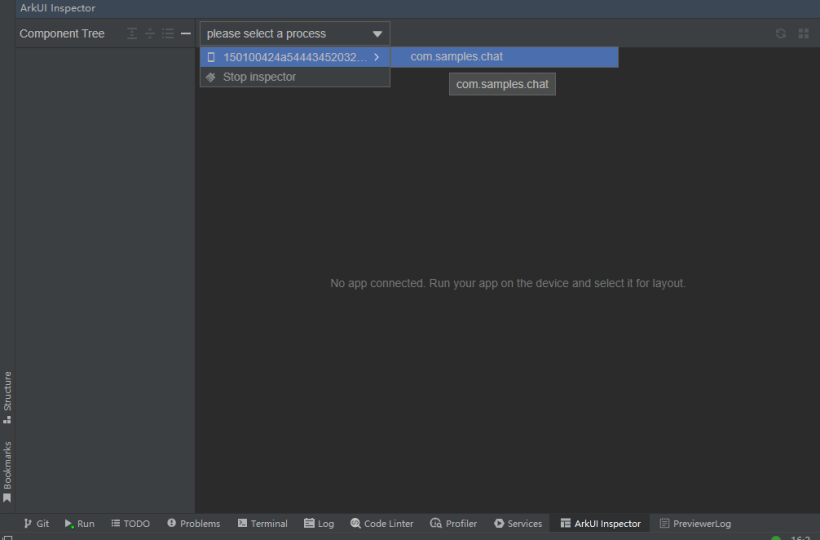
Task: Open the Git tool window
Action: pos(36,523)
